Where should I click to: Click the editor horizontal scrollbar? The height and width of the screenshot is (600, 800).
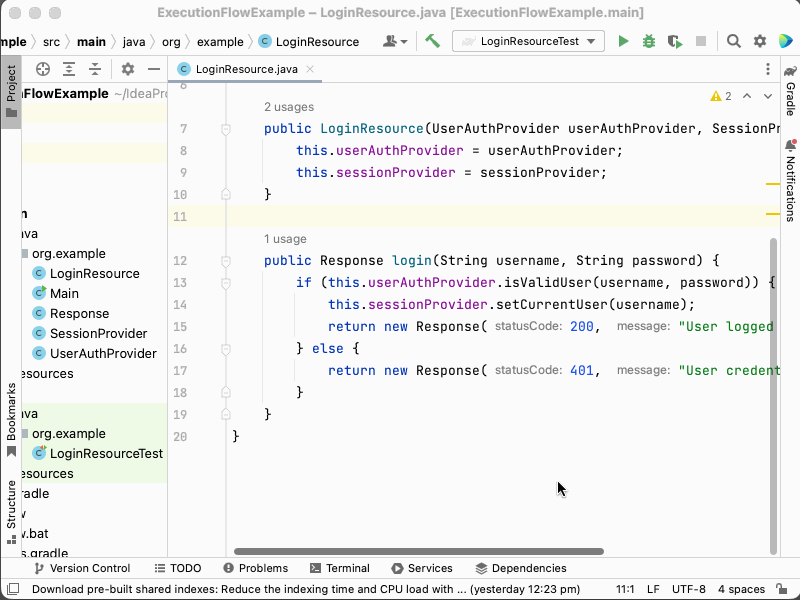[419, 551]
